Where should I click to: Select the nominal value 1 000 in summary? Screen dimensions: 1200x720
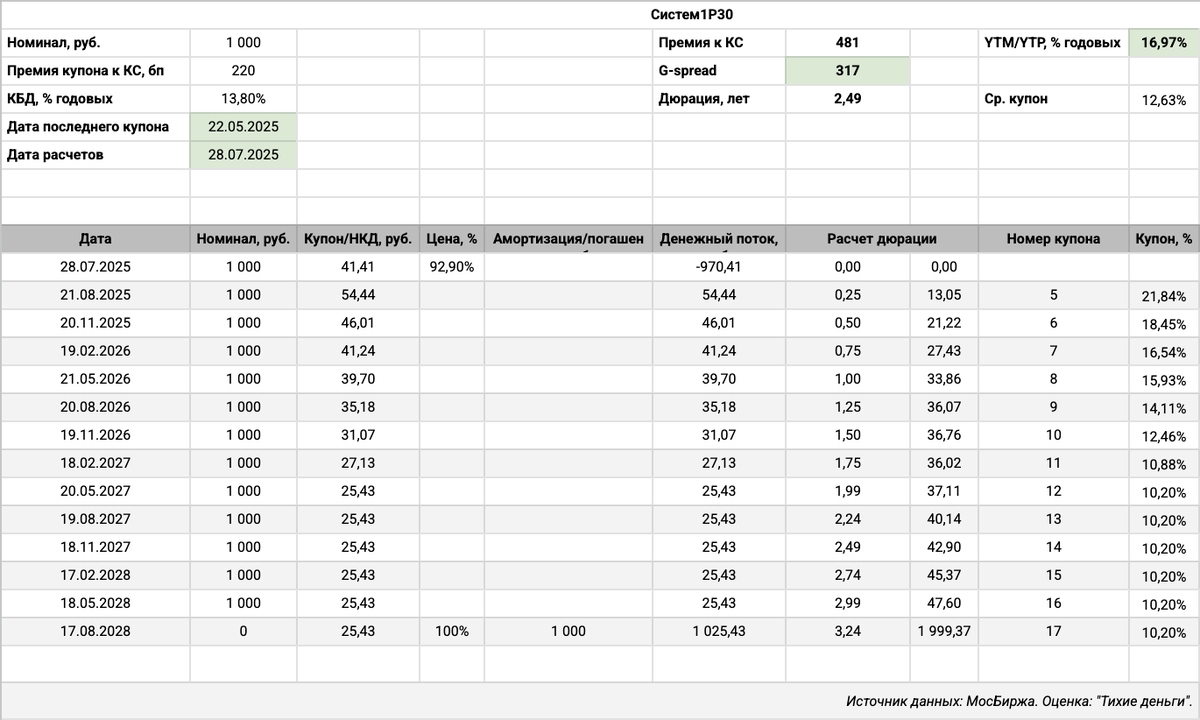click(243, 43)
